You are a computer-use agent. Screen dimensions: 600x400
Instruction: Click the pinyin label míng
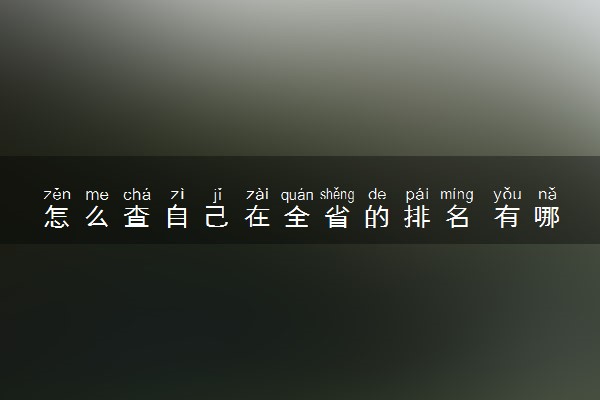click(457, 194)
